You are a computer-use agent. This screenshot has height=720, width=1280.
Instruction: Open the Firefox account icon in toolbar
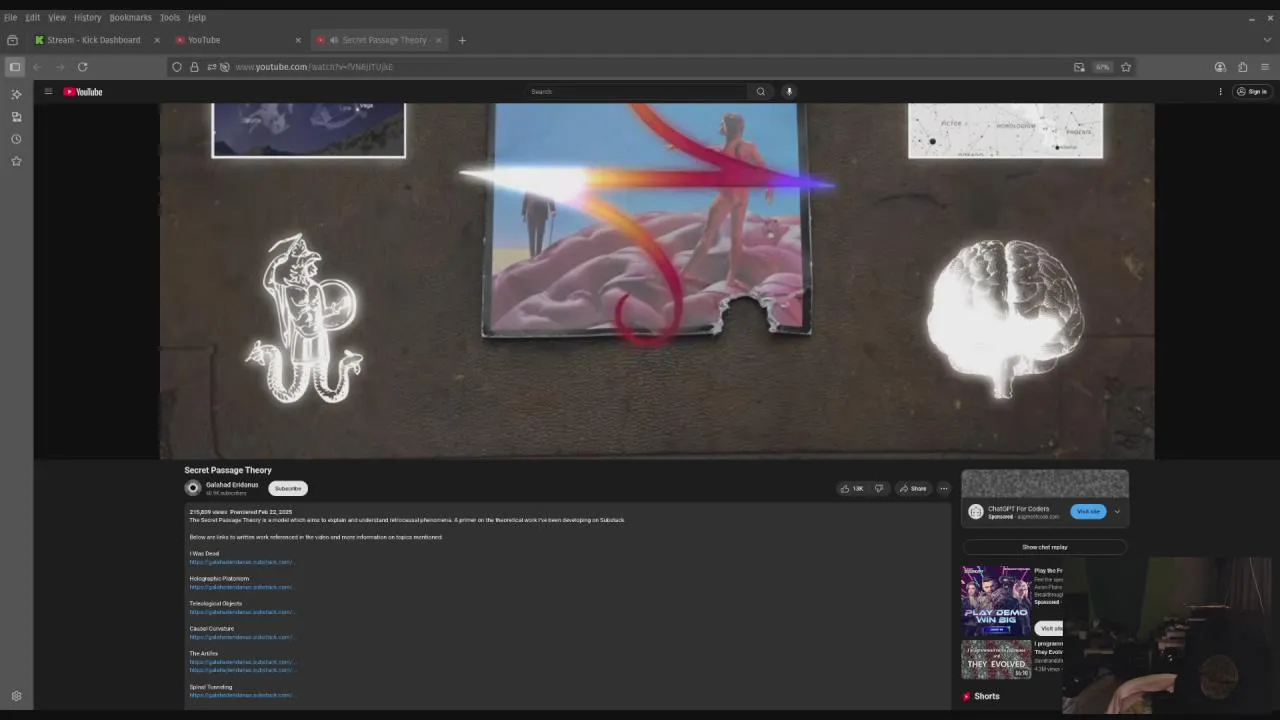(x=1220, y=67)
